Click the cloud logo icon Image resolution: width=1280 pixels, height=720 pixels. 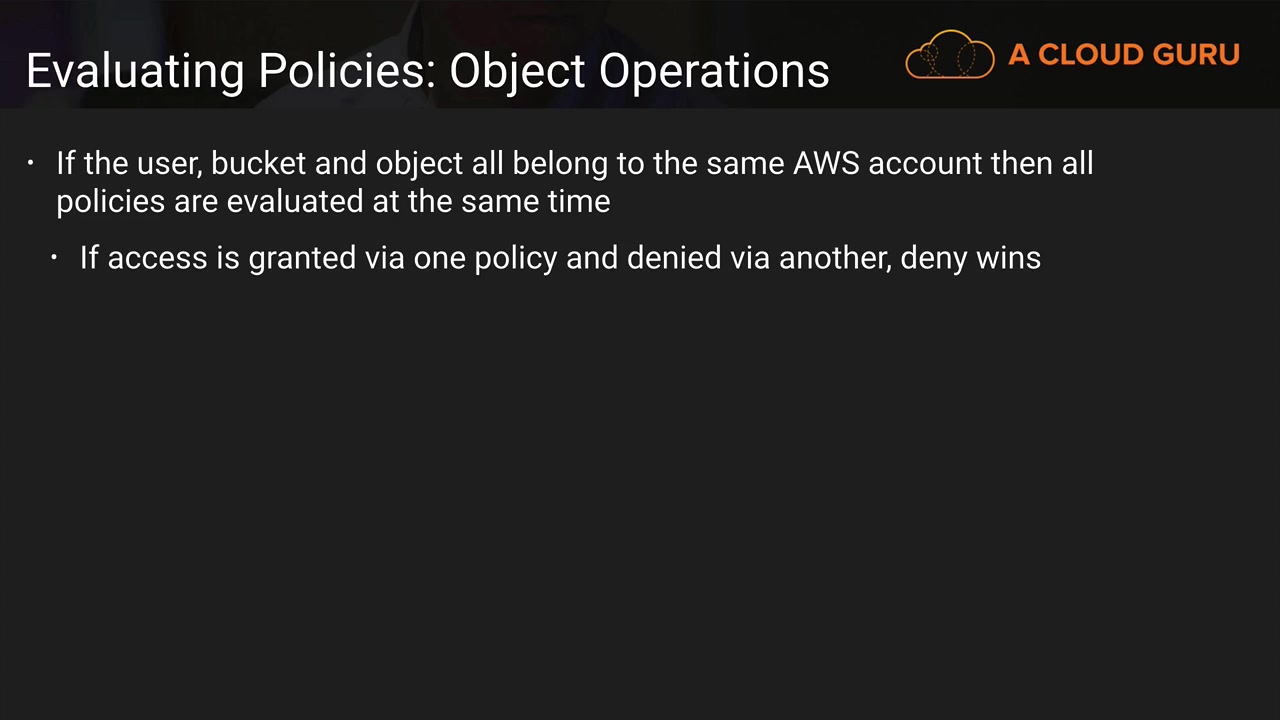[949, 54]
